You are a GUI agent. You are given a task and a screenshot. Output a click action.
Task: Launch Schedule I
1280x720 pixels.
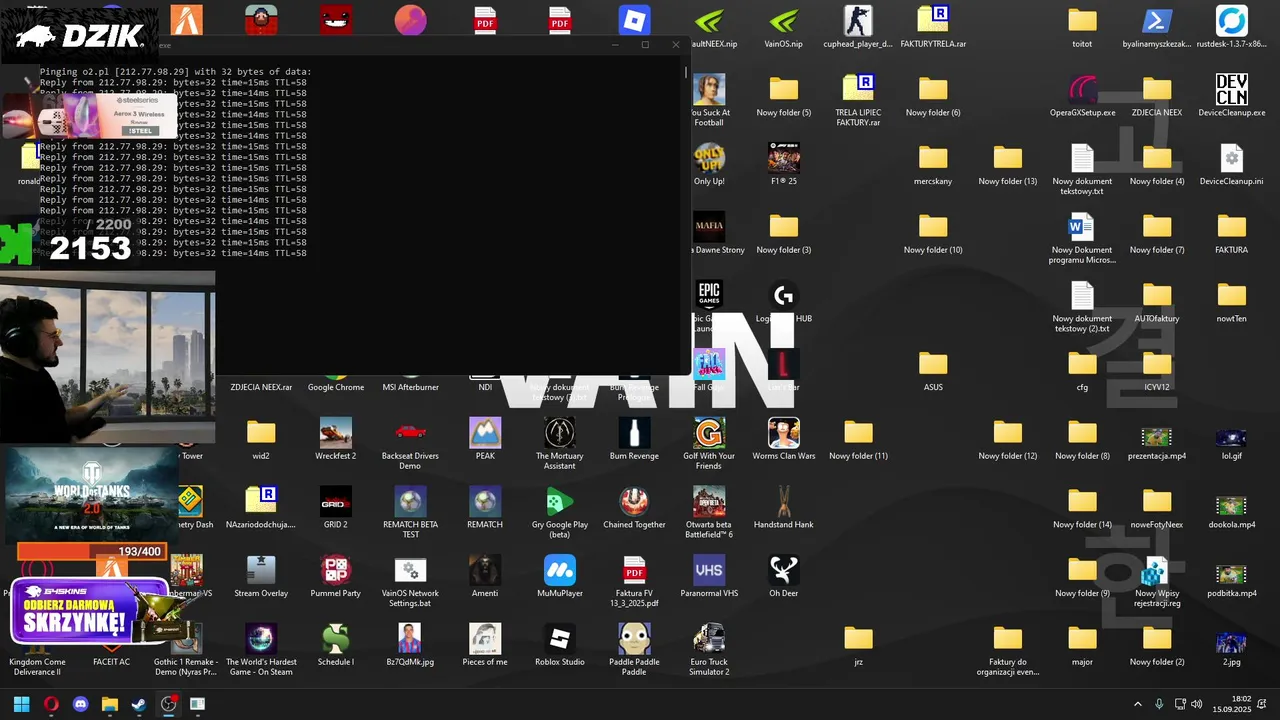pos(336,646)
